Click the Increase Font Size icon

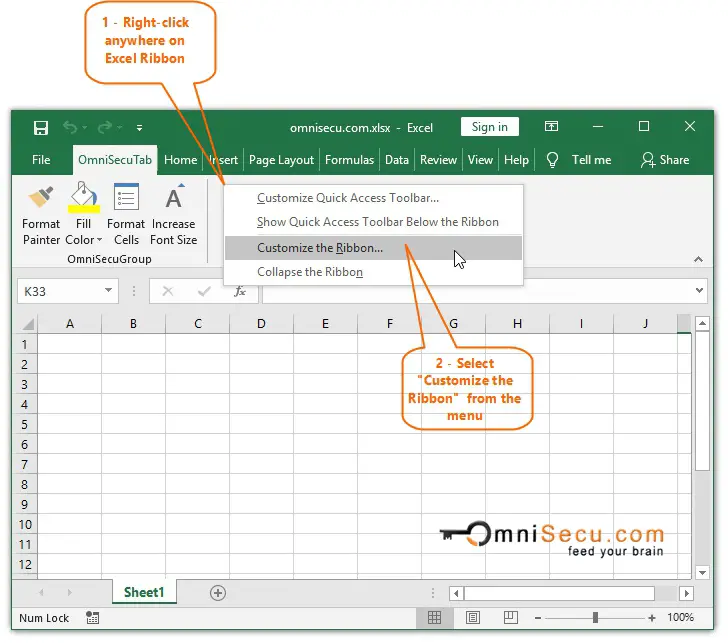point(174,197)
